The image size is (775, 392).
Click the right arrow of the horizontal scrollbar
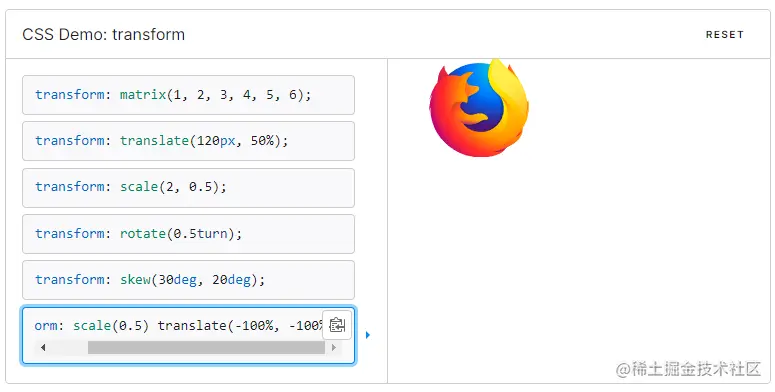pos(334,348)
